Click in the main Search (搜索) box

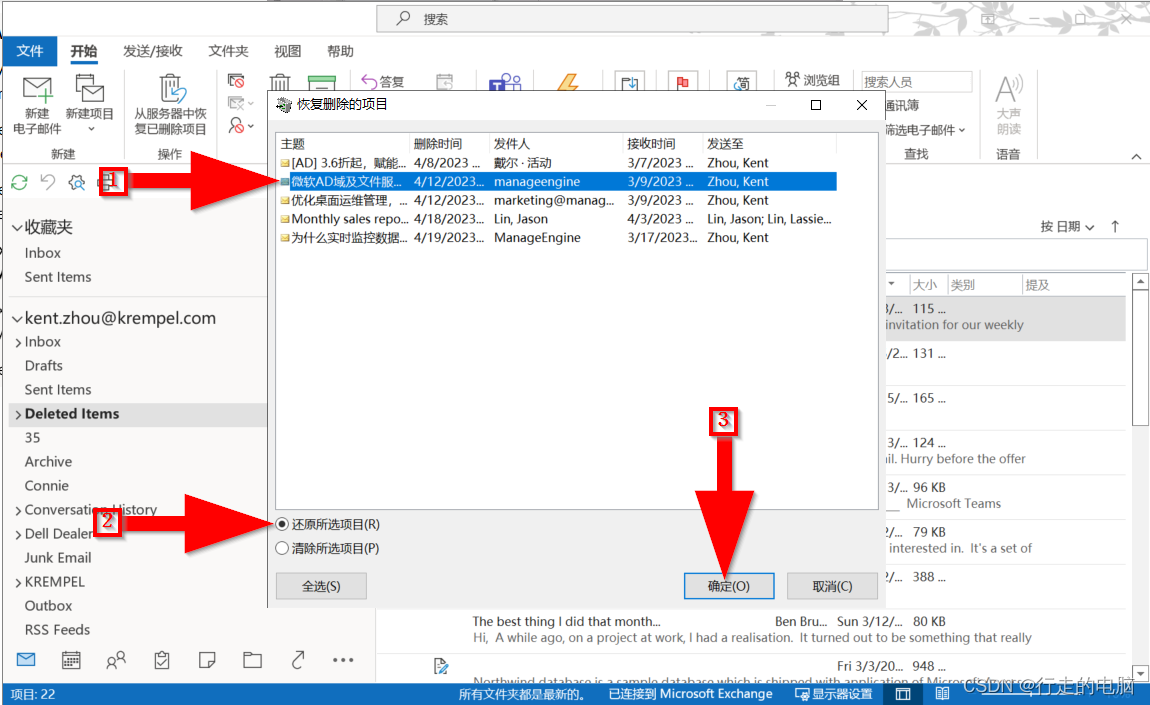pyautogui.click(x=632, y=19)
